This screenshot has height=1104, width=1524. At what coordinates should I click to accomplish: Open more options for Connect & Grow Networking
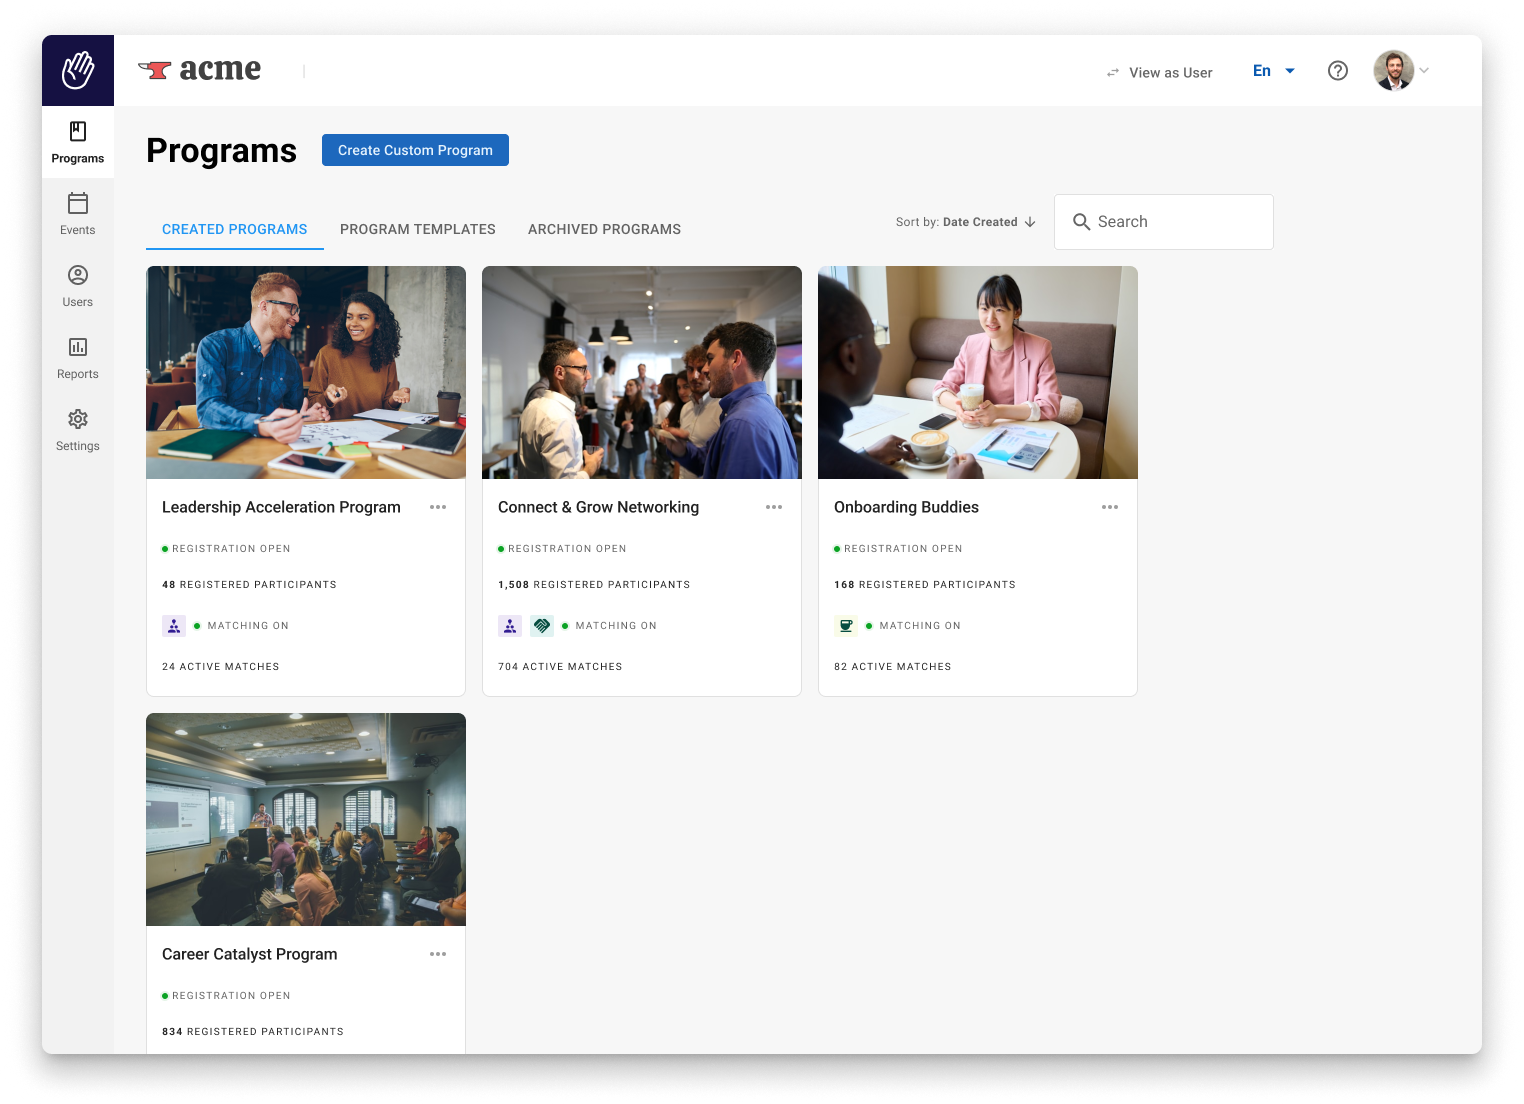[774, 507]
